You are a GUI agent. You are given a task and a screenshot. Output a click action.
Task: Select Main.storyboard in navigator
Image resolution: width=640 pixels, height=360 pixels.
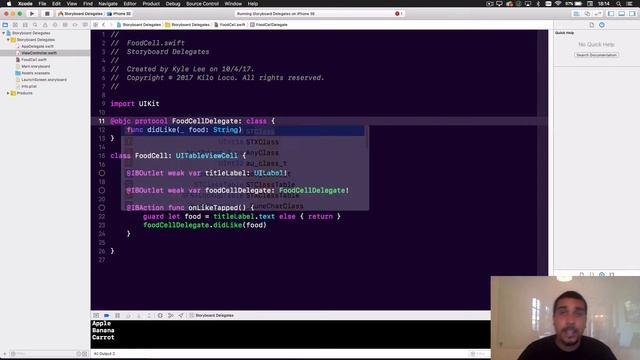[36, 66]
